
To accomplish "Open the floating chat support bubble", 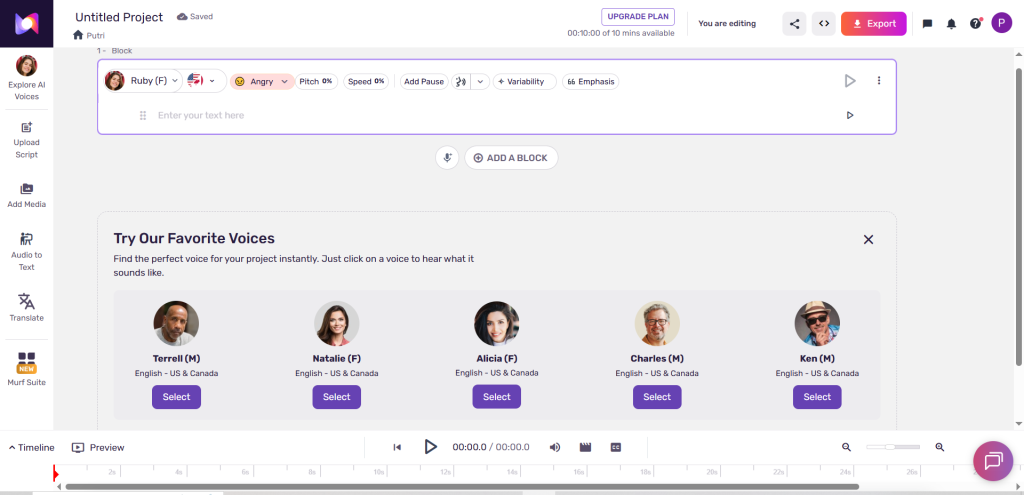I will click(x=993, y=461).
